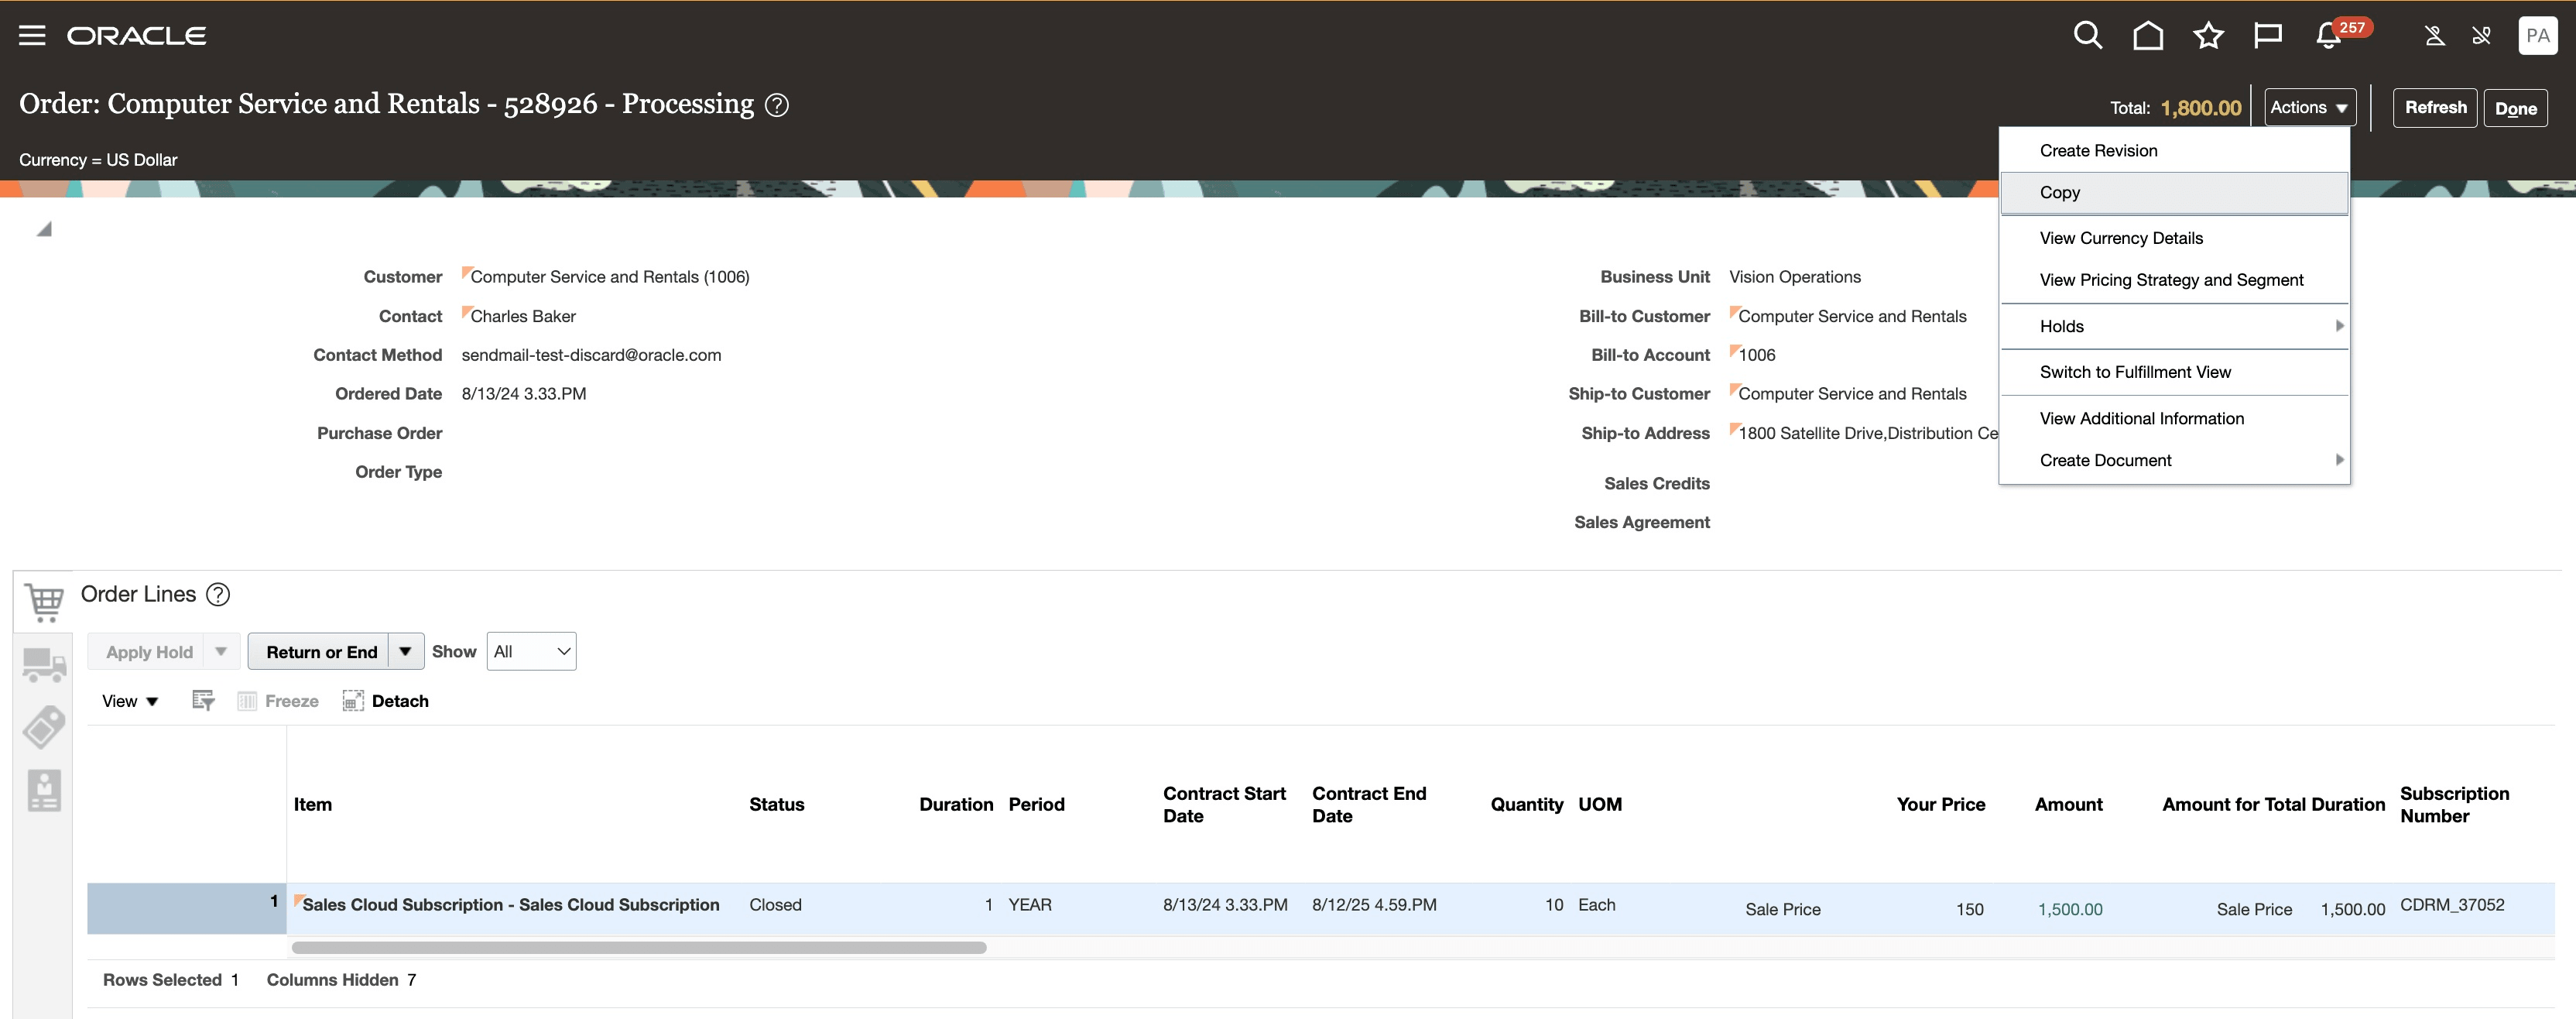
Task: Open the Watchlist flag icon
Action: point(2268,36)
